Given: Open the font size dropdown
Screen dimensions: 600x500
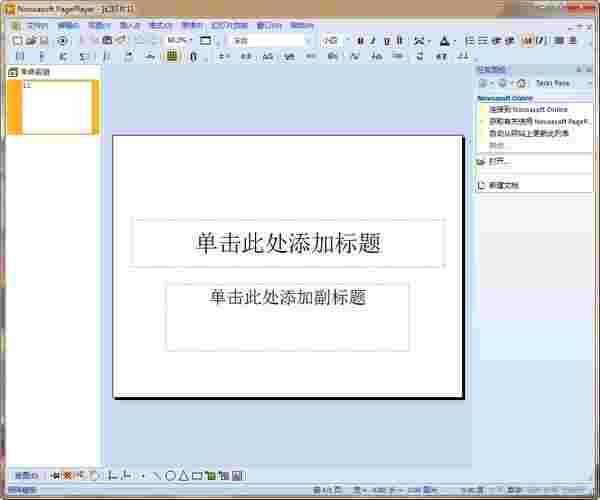Looking at the screenshot, I should coord(347,40).
